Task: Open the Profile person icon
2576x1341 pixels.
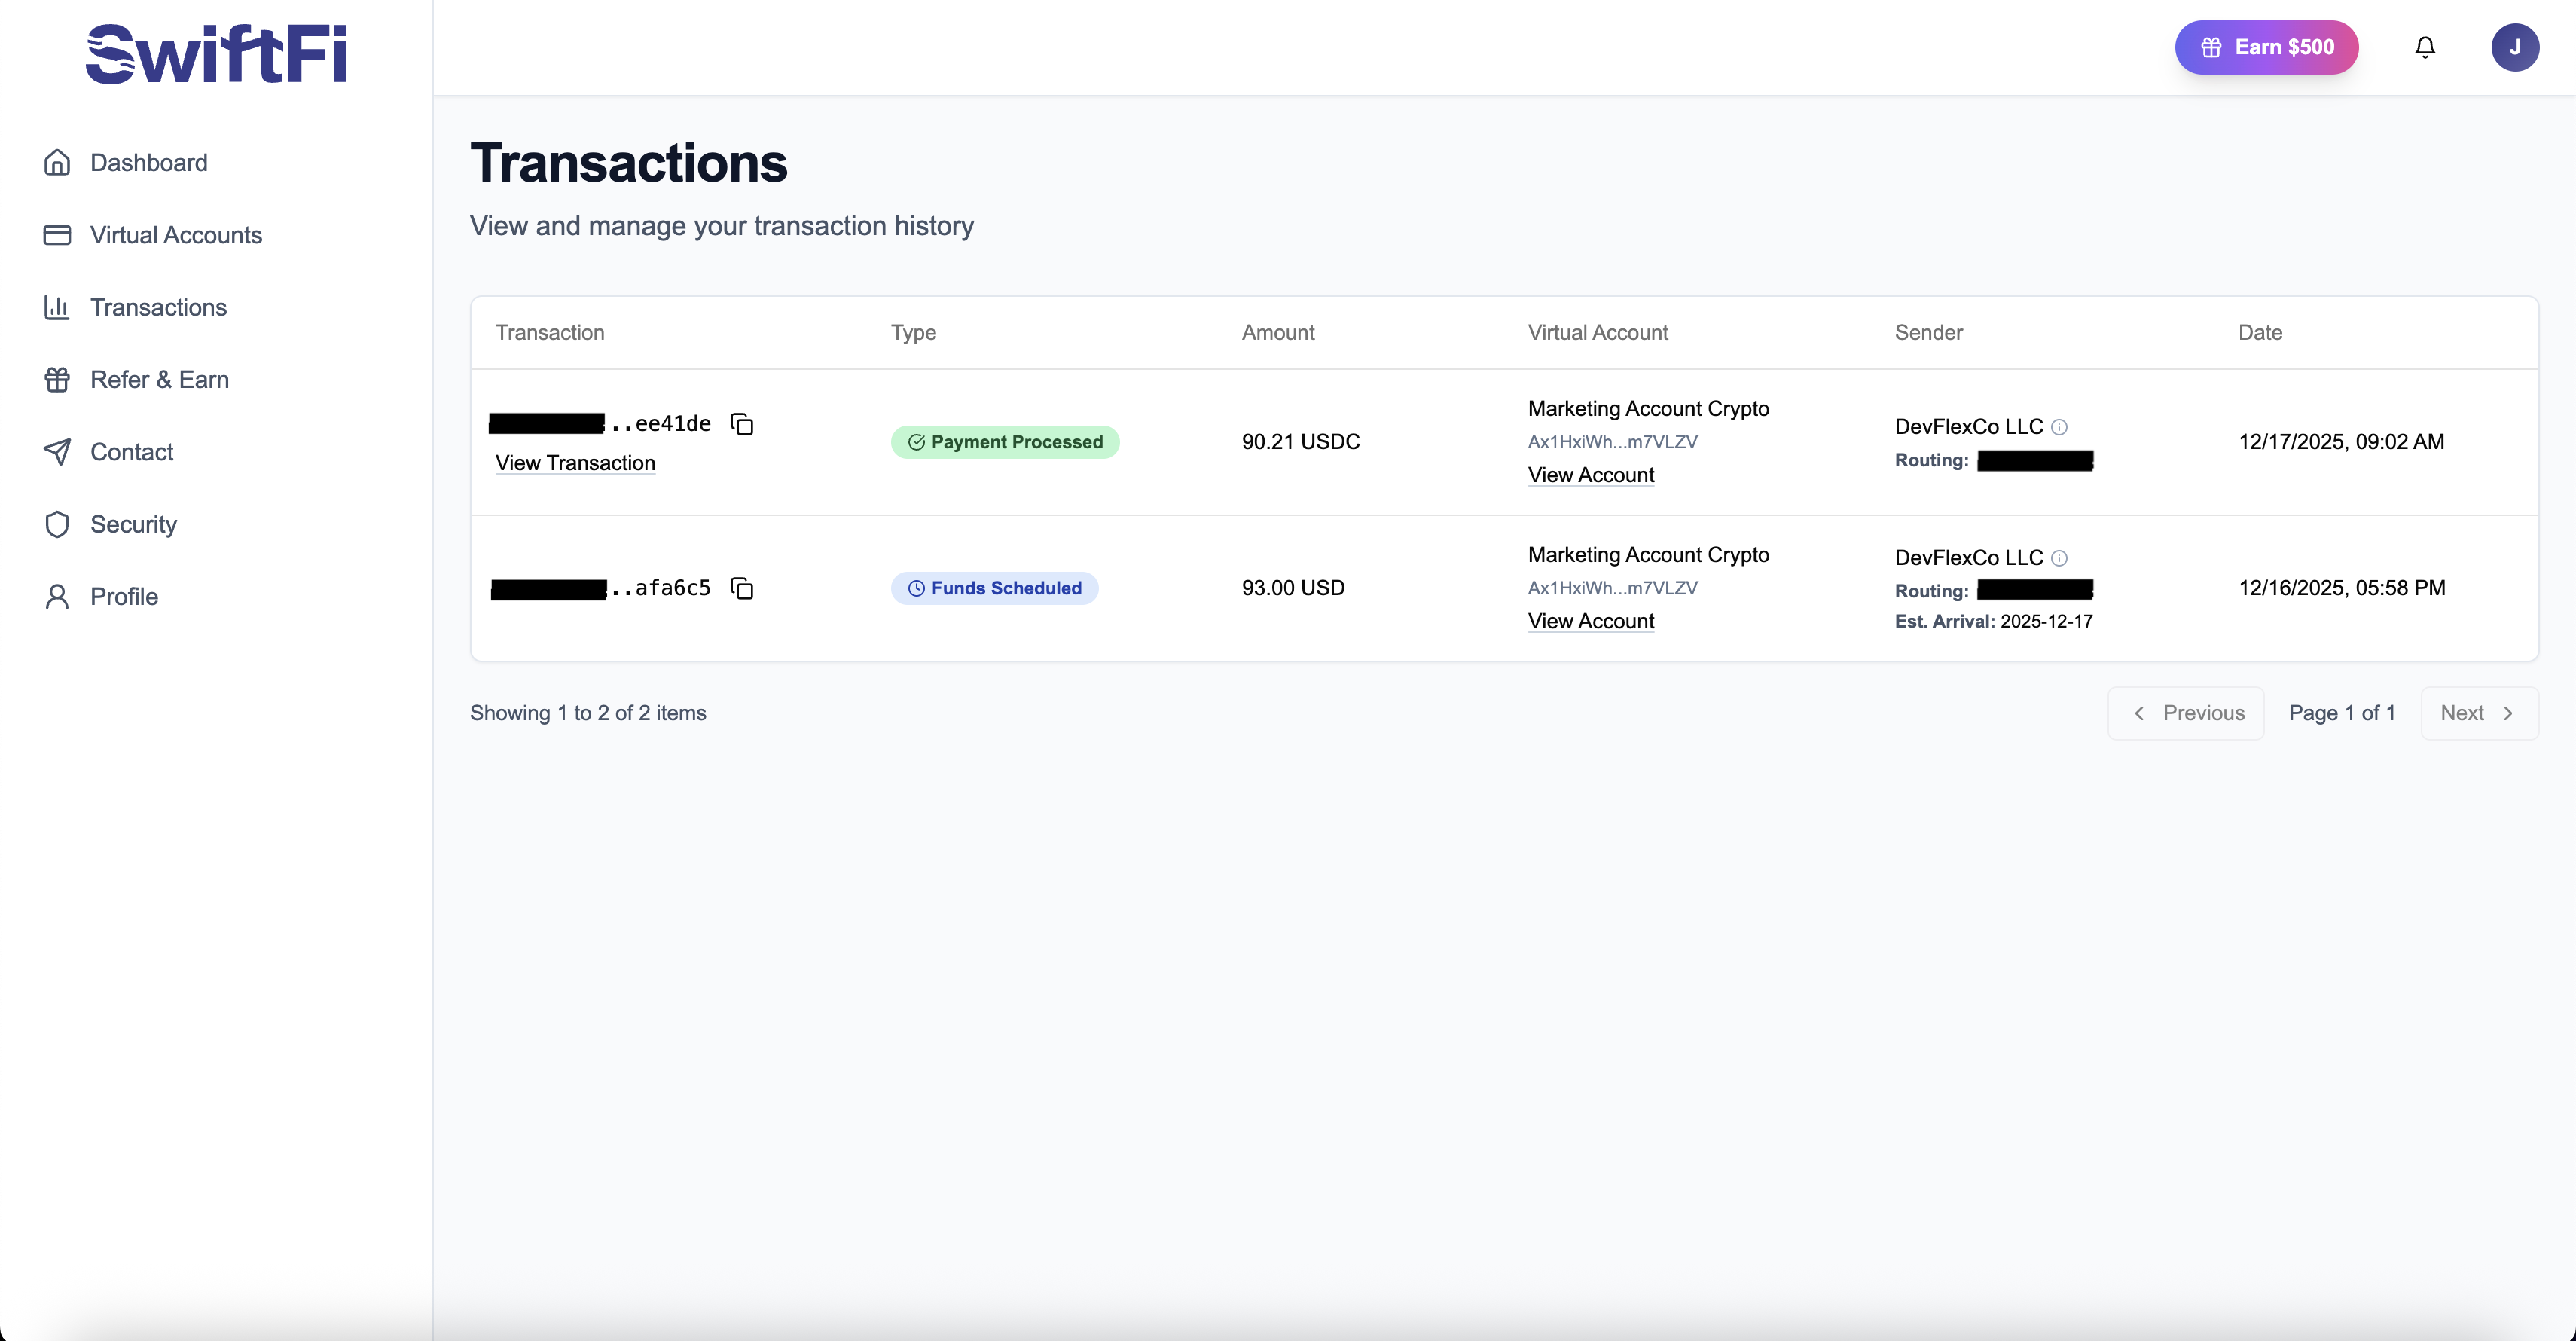Action: click(57, 596)
